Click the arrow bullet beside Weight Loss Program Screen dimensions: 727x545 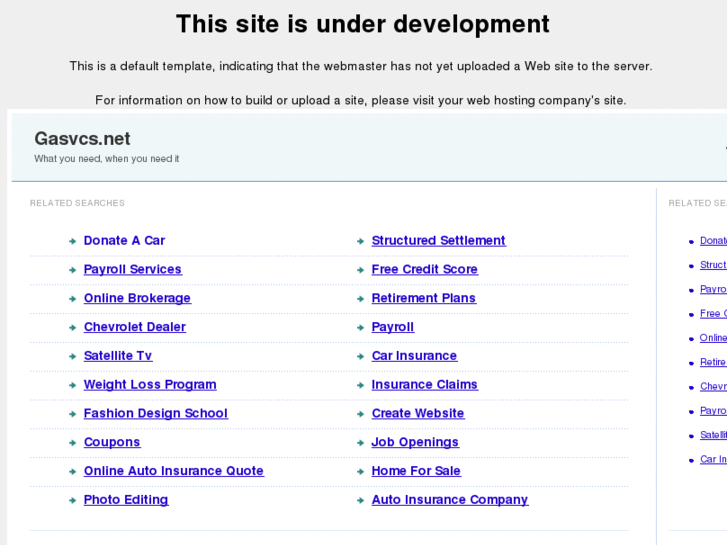pyautogui.click(x=72, y=385)
